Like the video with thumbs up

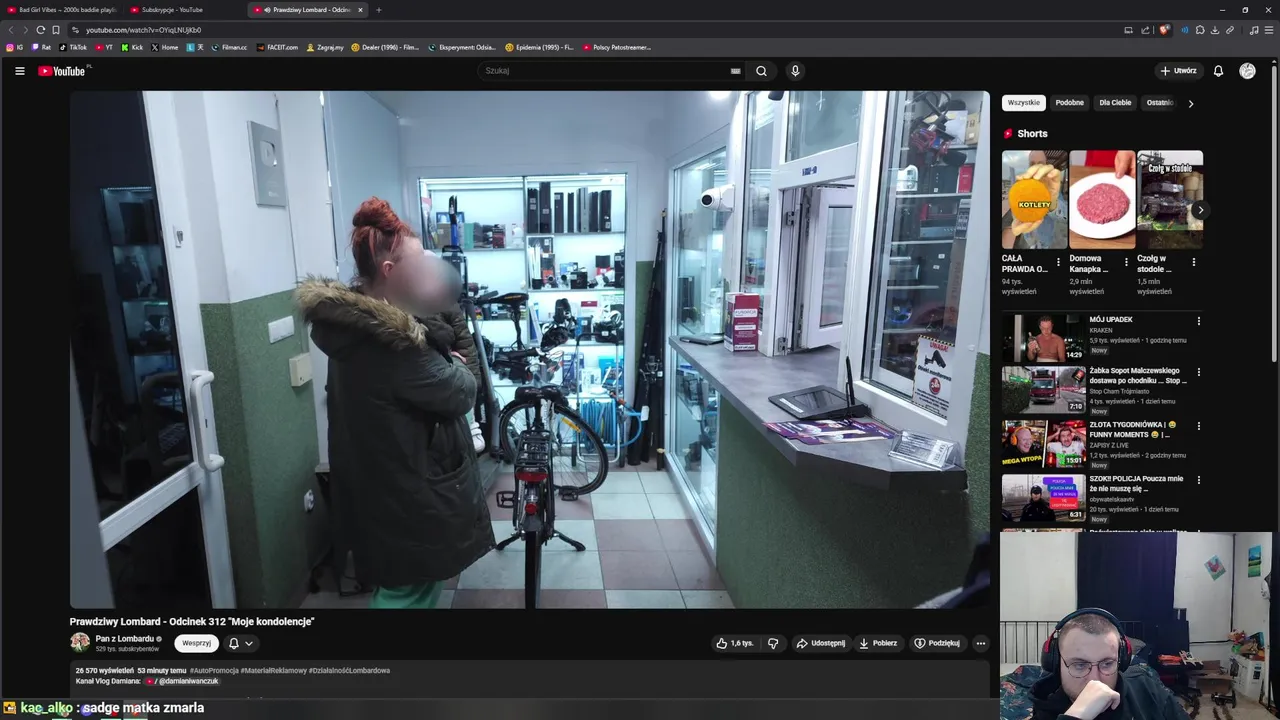click(x=735, y=643)
